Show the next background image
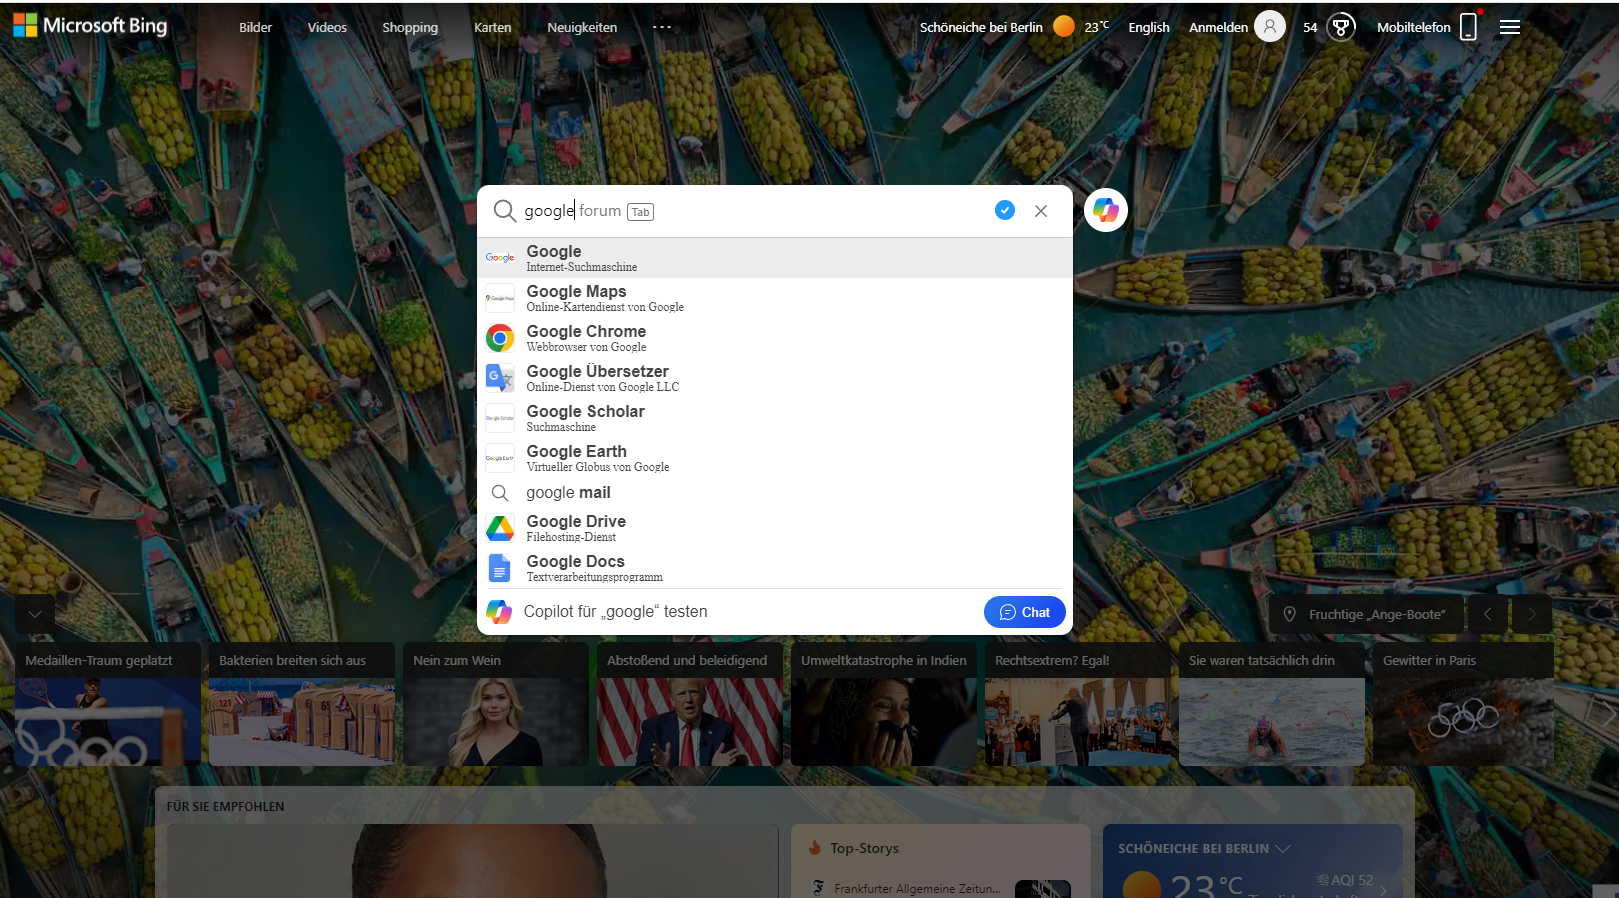Viewport: 1619px width, 898px height. pyautogui.click(x=1532, y=614)
